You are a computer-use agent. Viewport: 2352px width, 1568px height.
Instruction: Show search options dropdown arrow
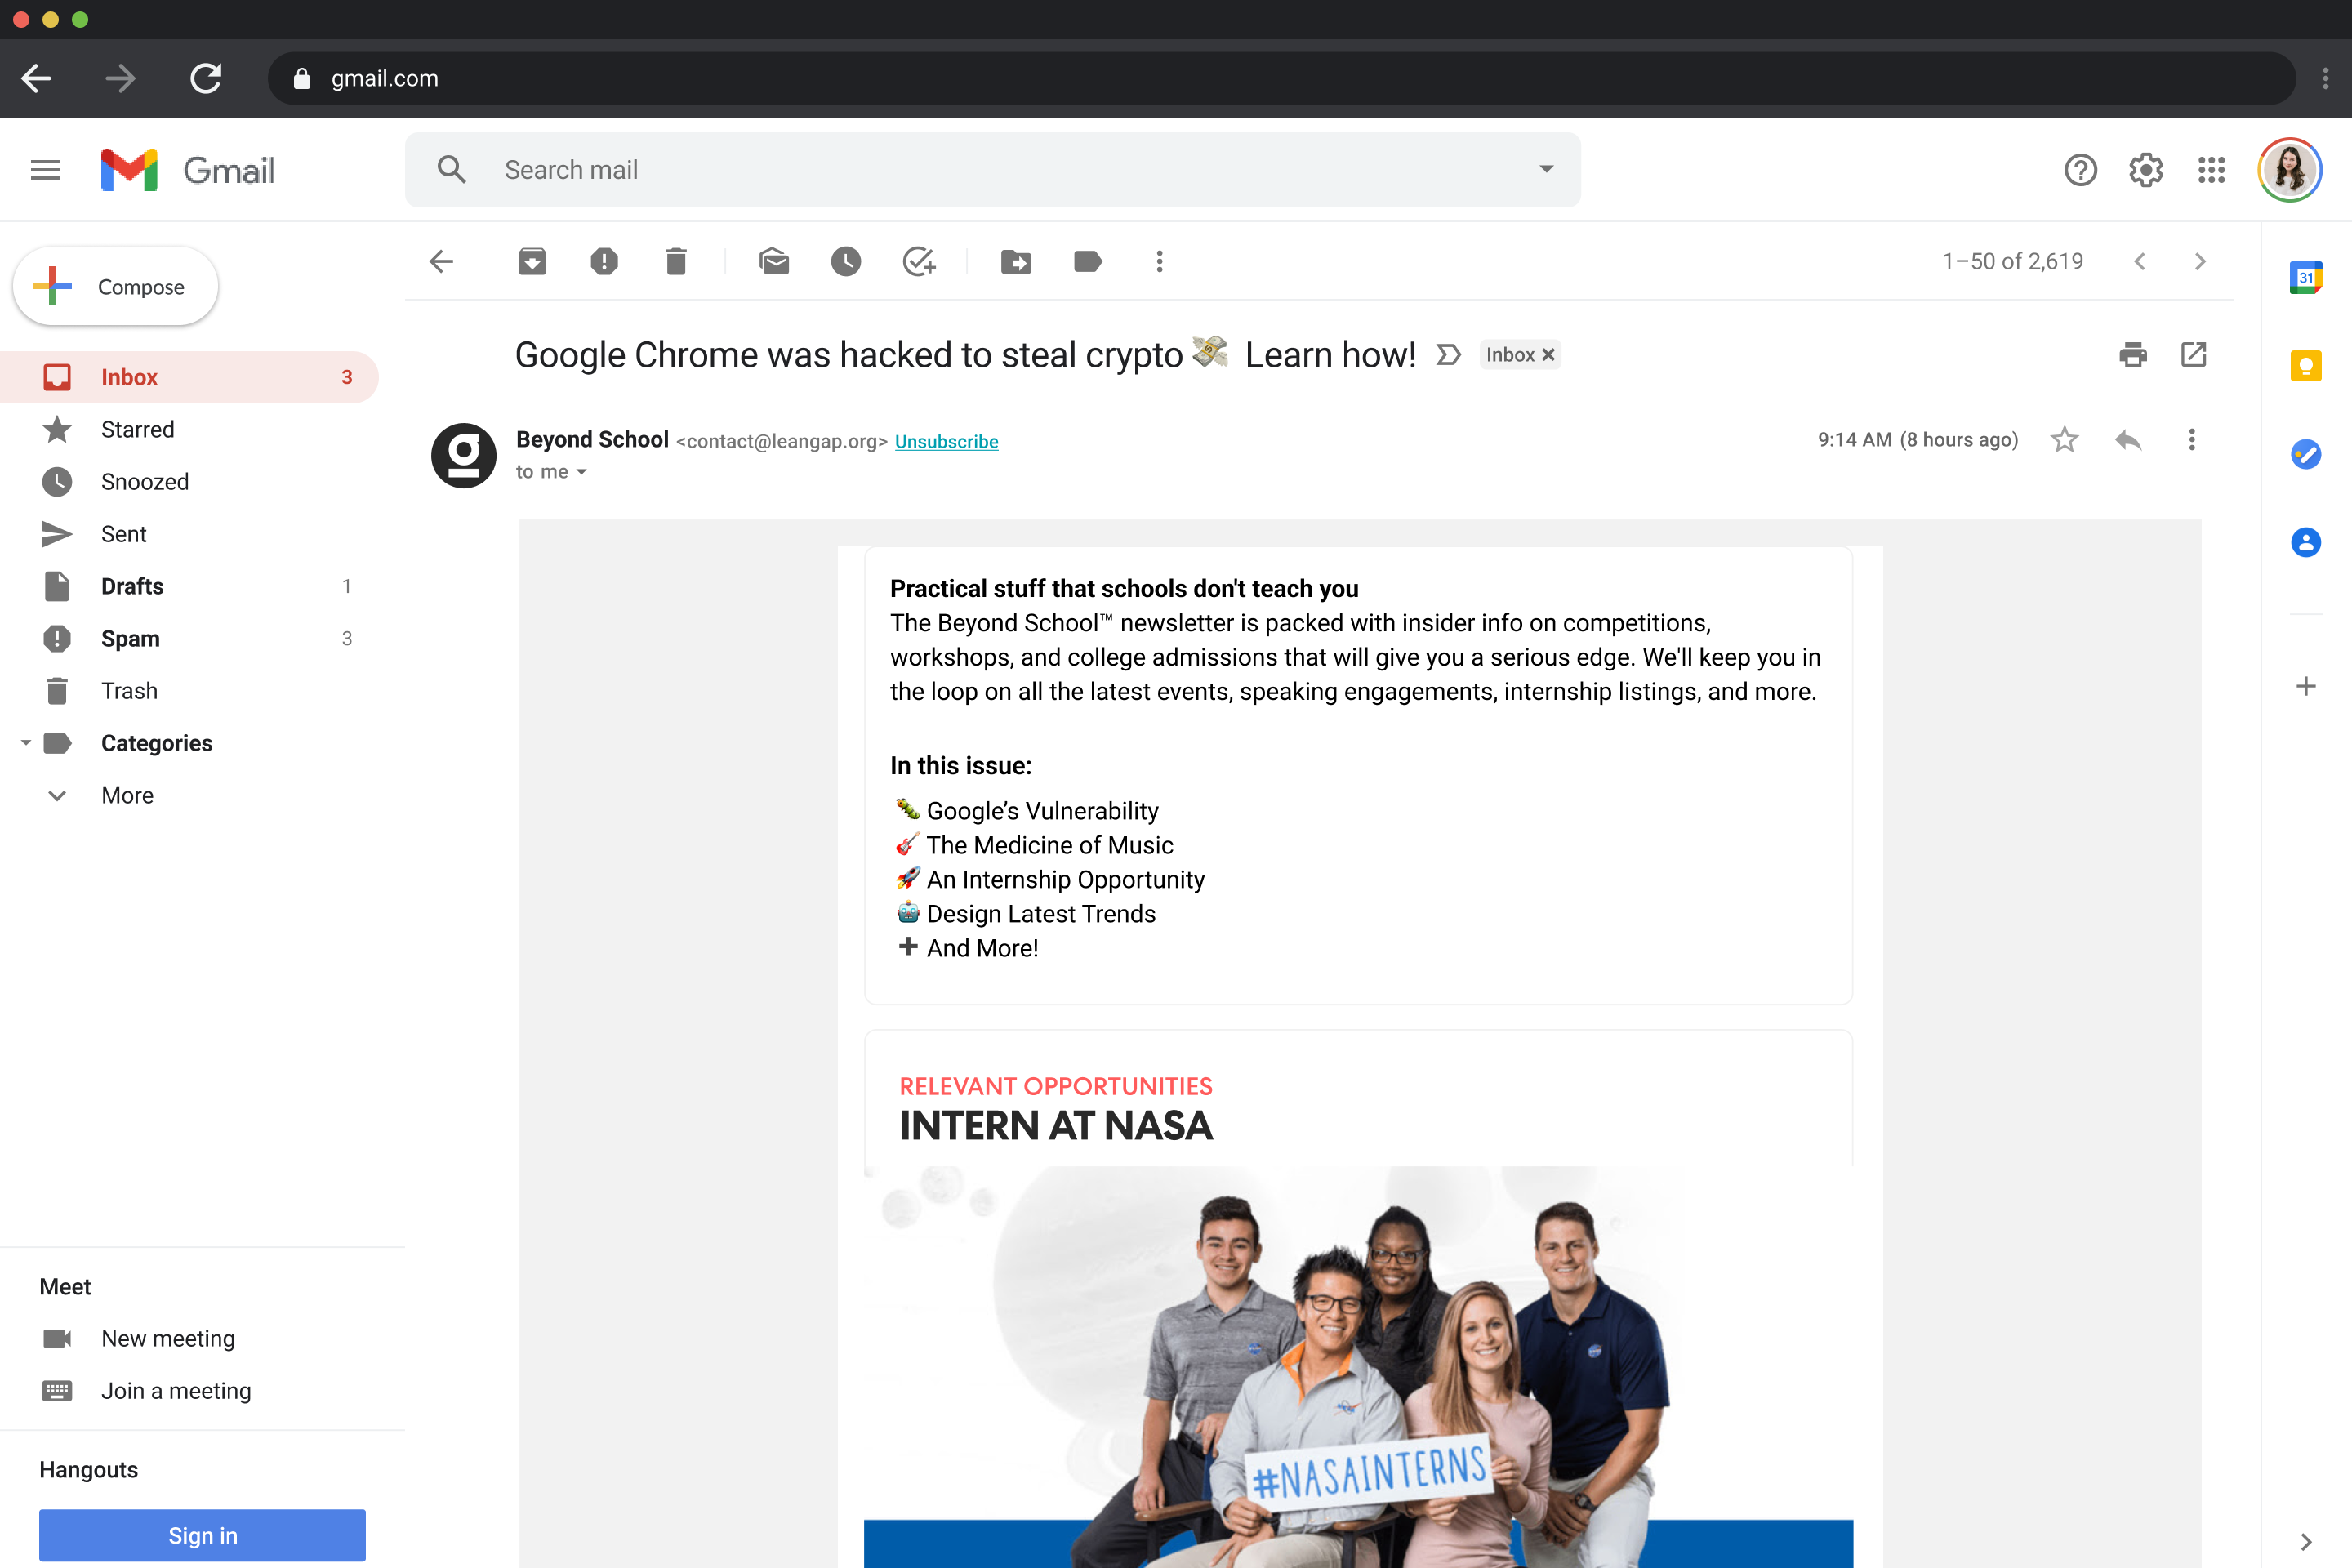1546,169
